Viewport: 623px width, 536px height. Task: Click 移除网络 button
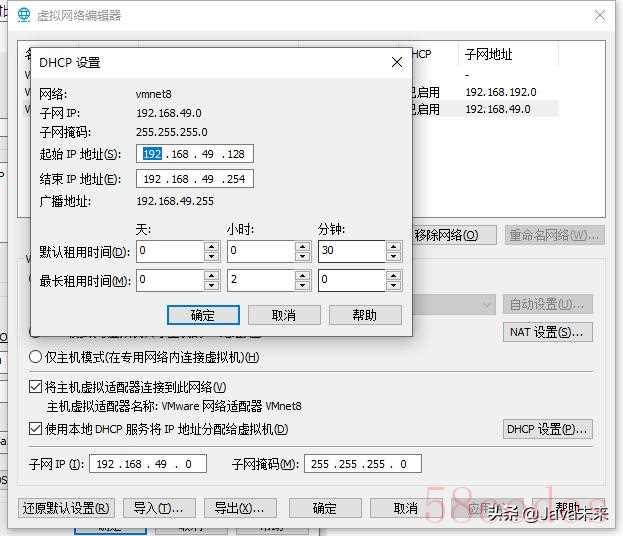tap(453, 235)
